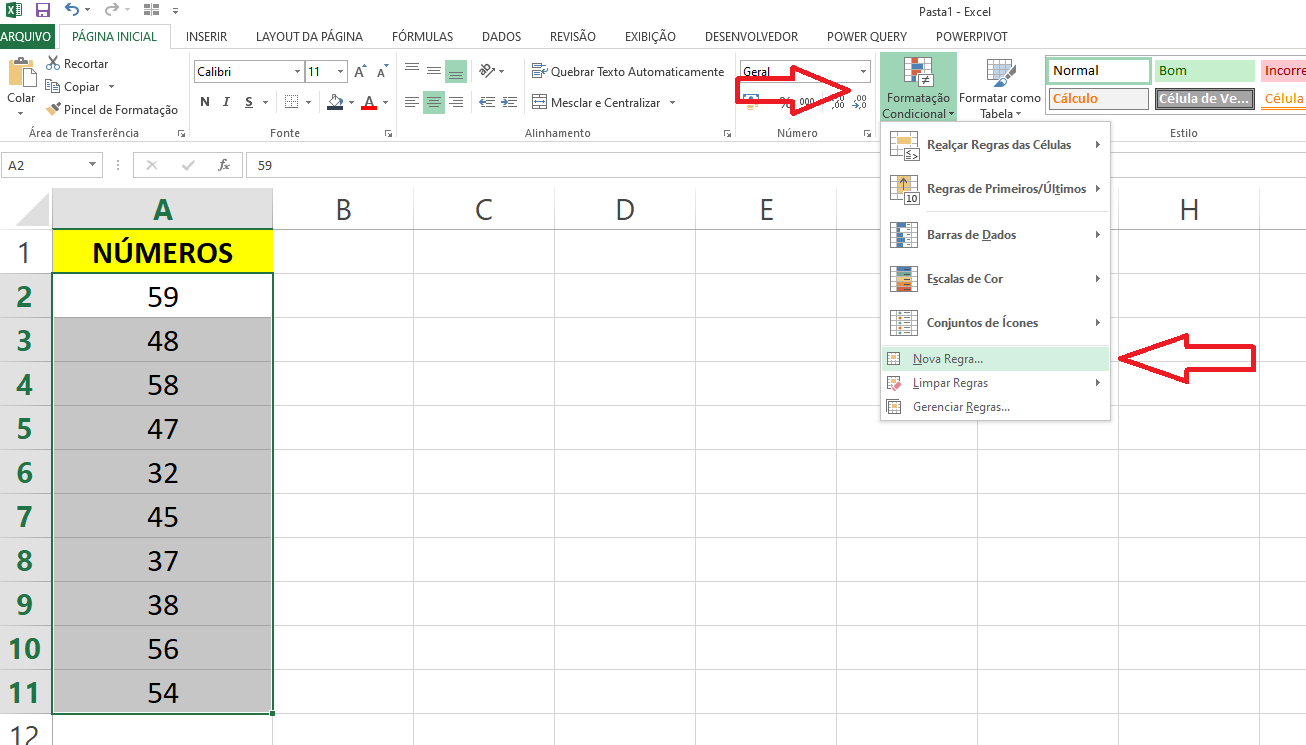Viewport: 1306px width, 745px height.
Task: Toggle bold with the N button
Action: coord(205,102)
